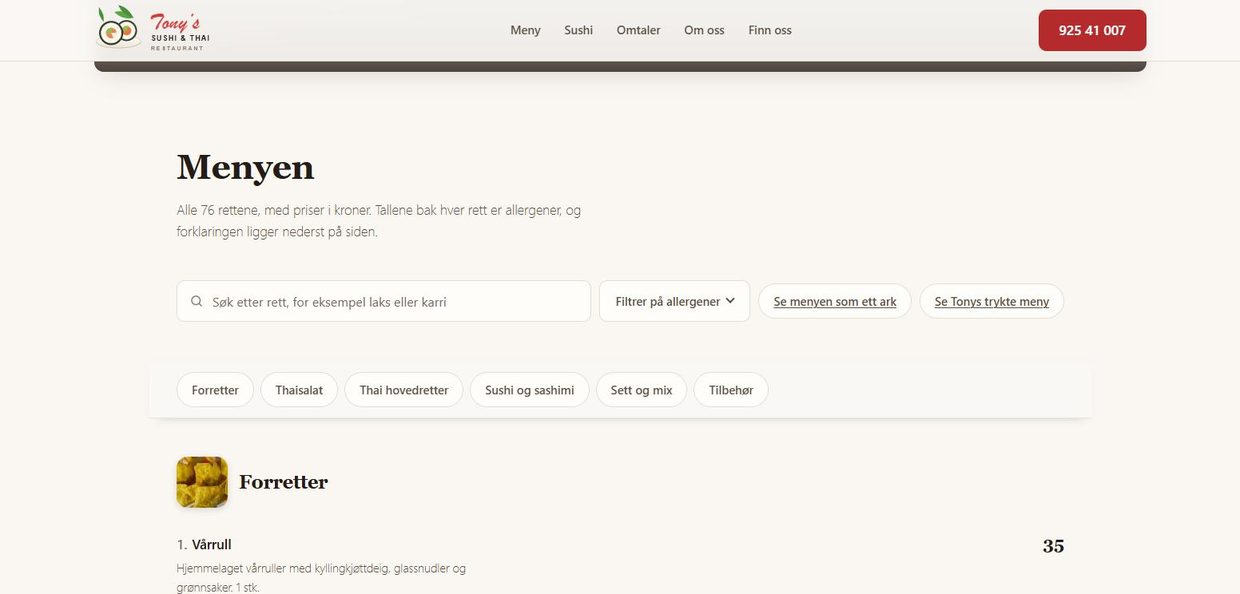The height and width of the screenshot is (594, 1240).
Task: Click the Vårrull price 35
Action: pyautogui.click(x=1053, y=546)
